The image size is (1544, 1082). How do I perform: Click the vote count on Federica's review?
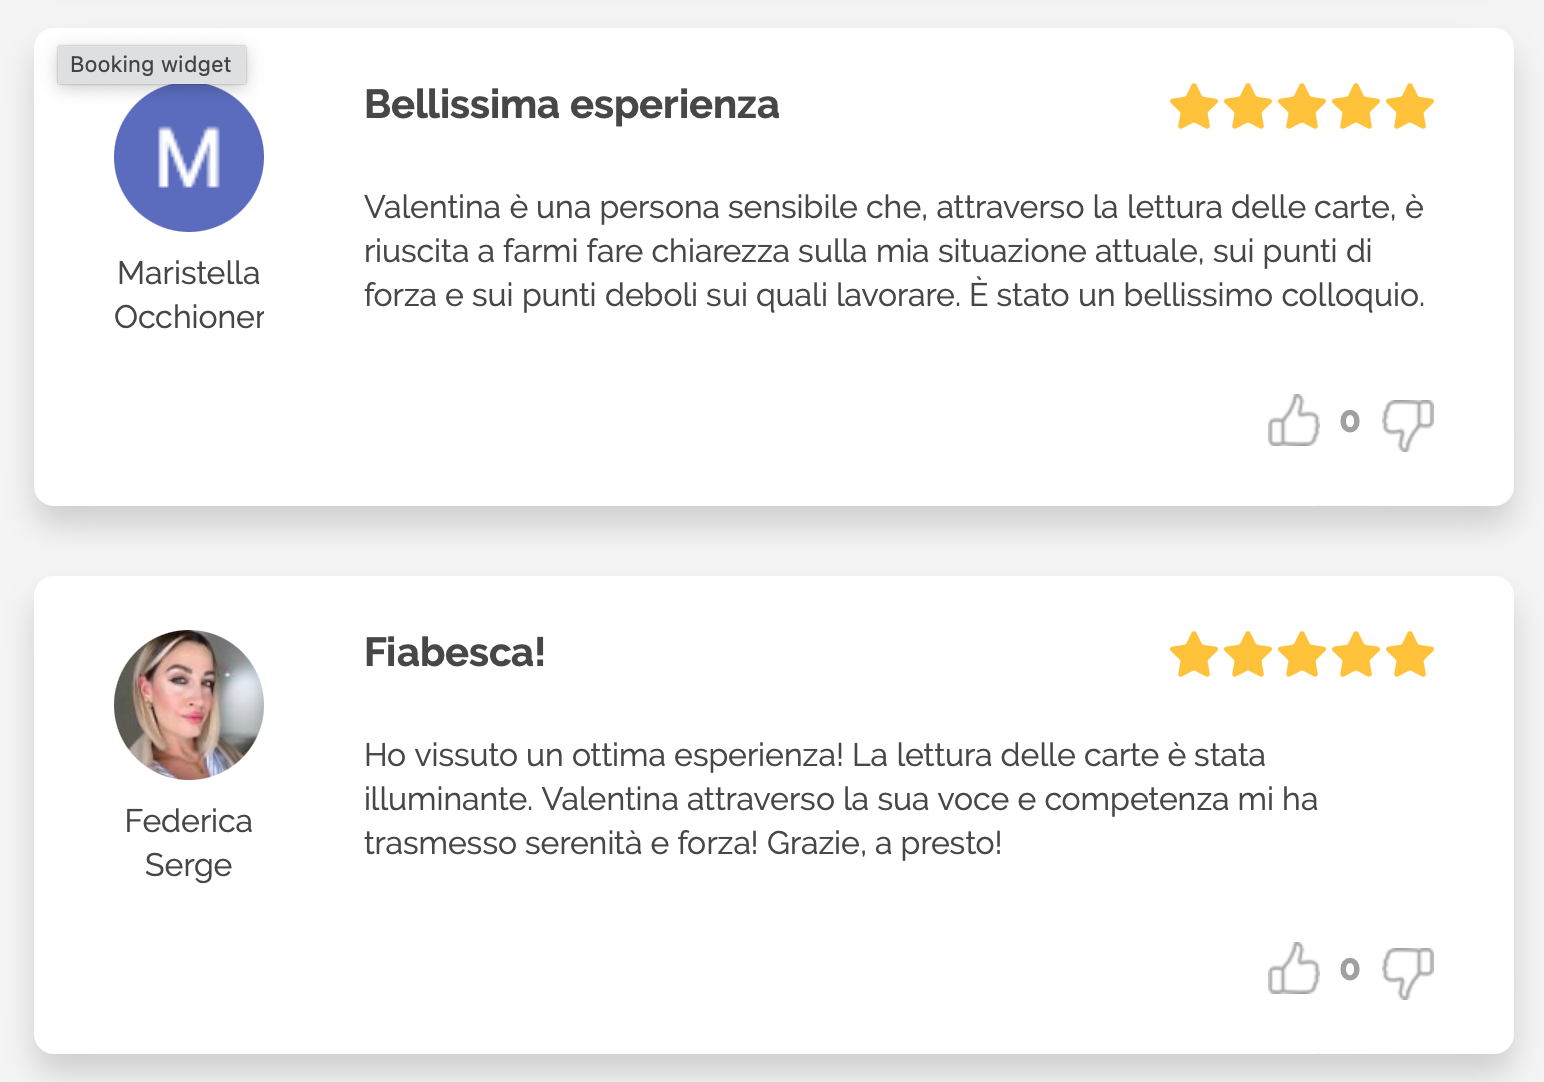point(1350,970)
